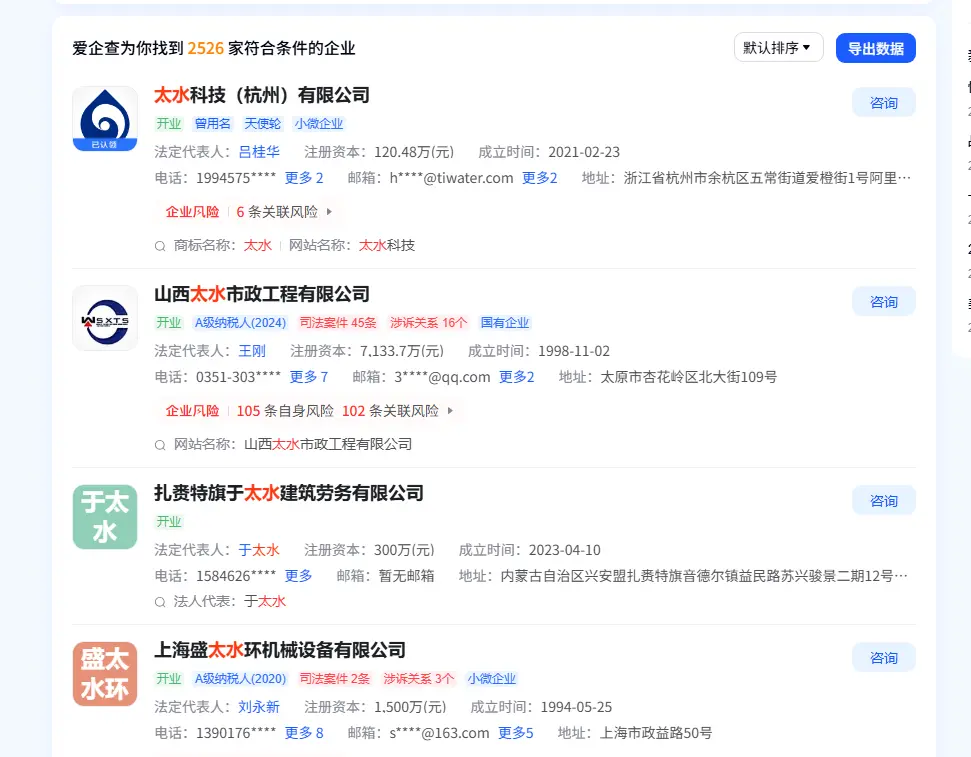Click 开业 status tag on 山西太水市政
The height and width of the screenshot is (757, 971).
(168, 323)
